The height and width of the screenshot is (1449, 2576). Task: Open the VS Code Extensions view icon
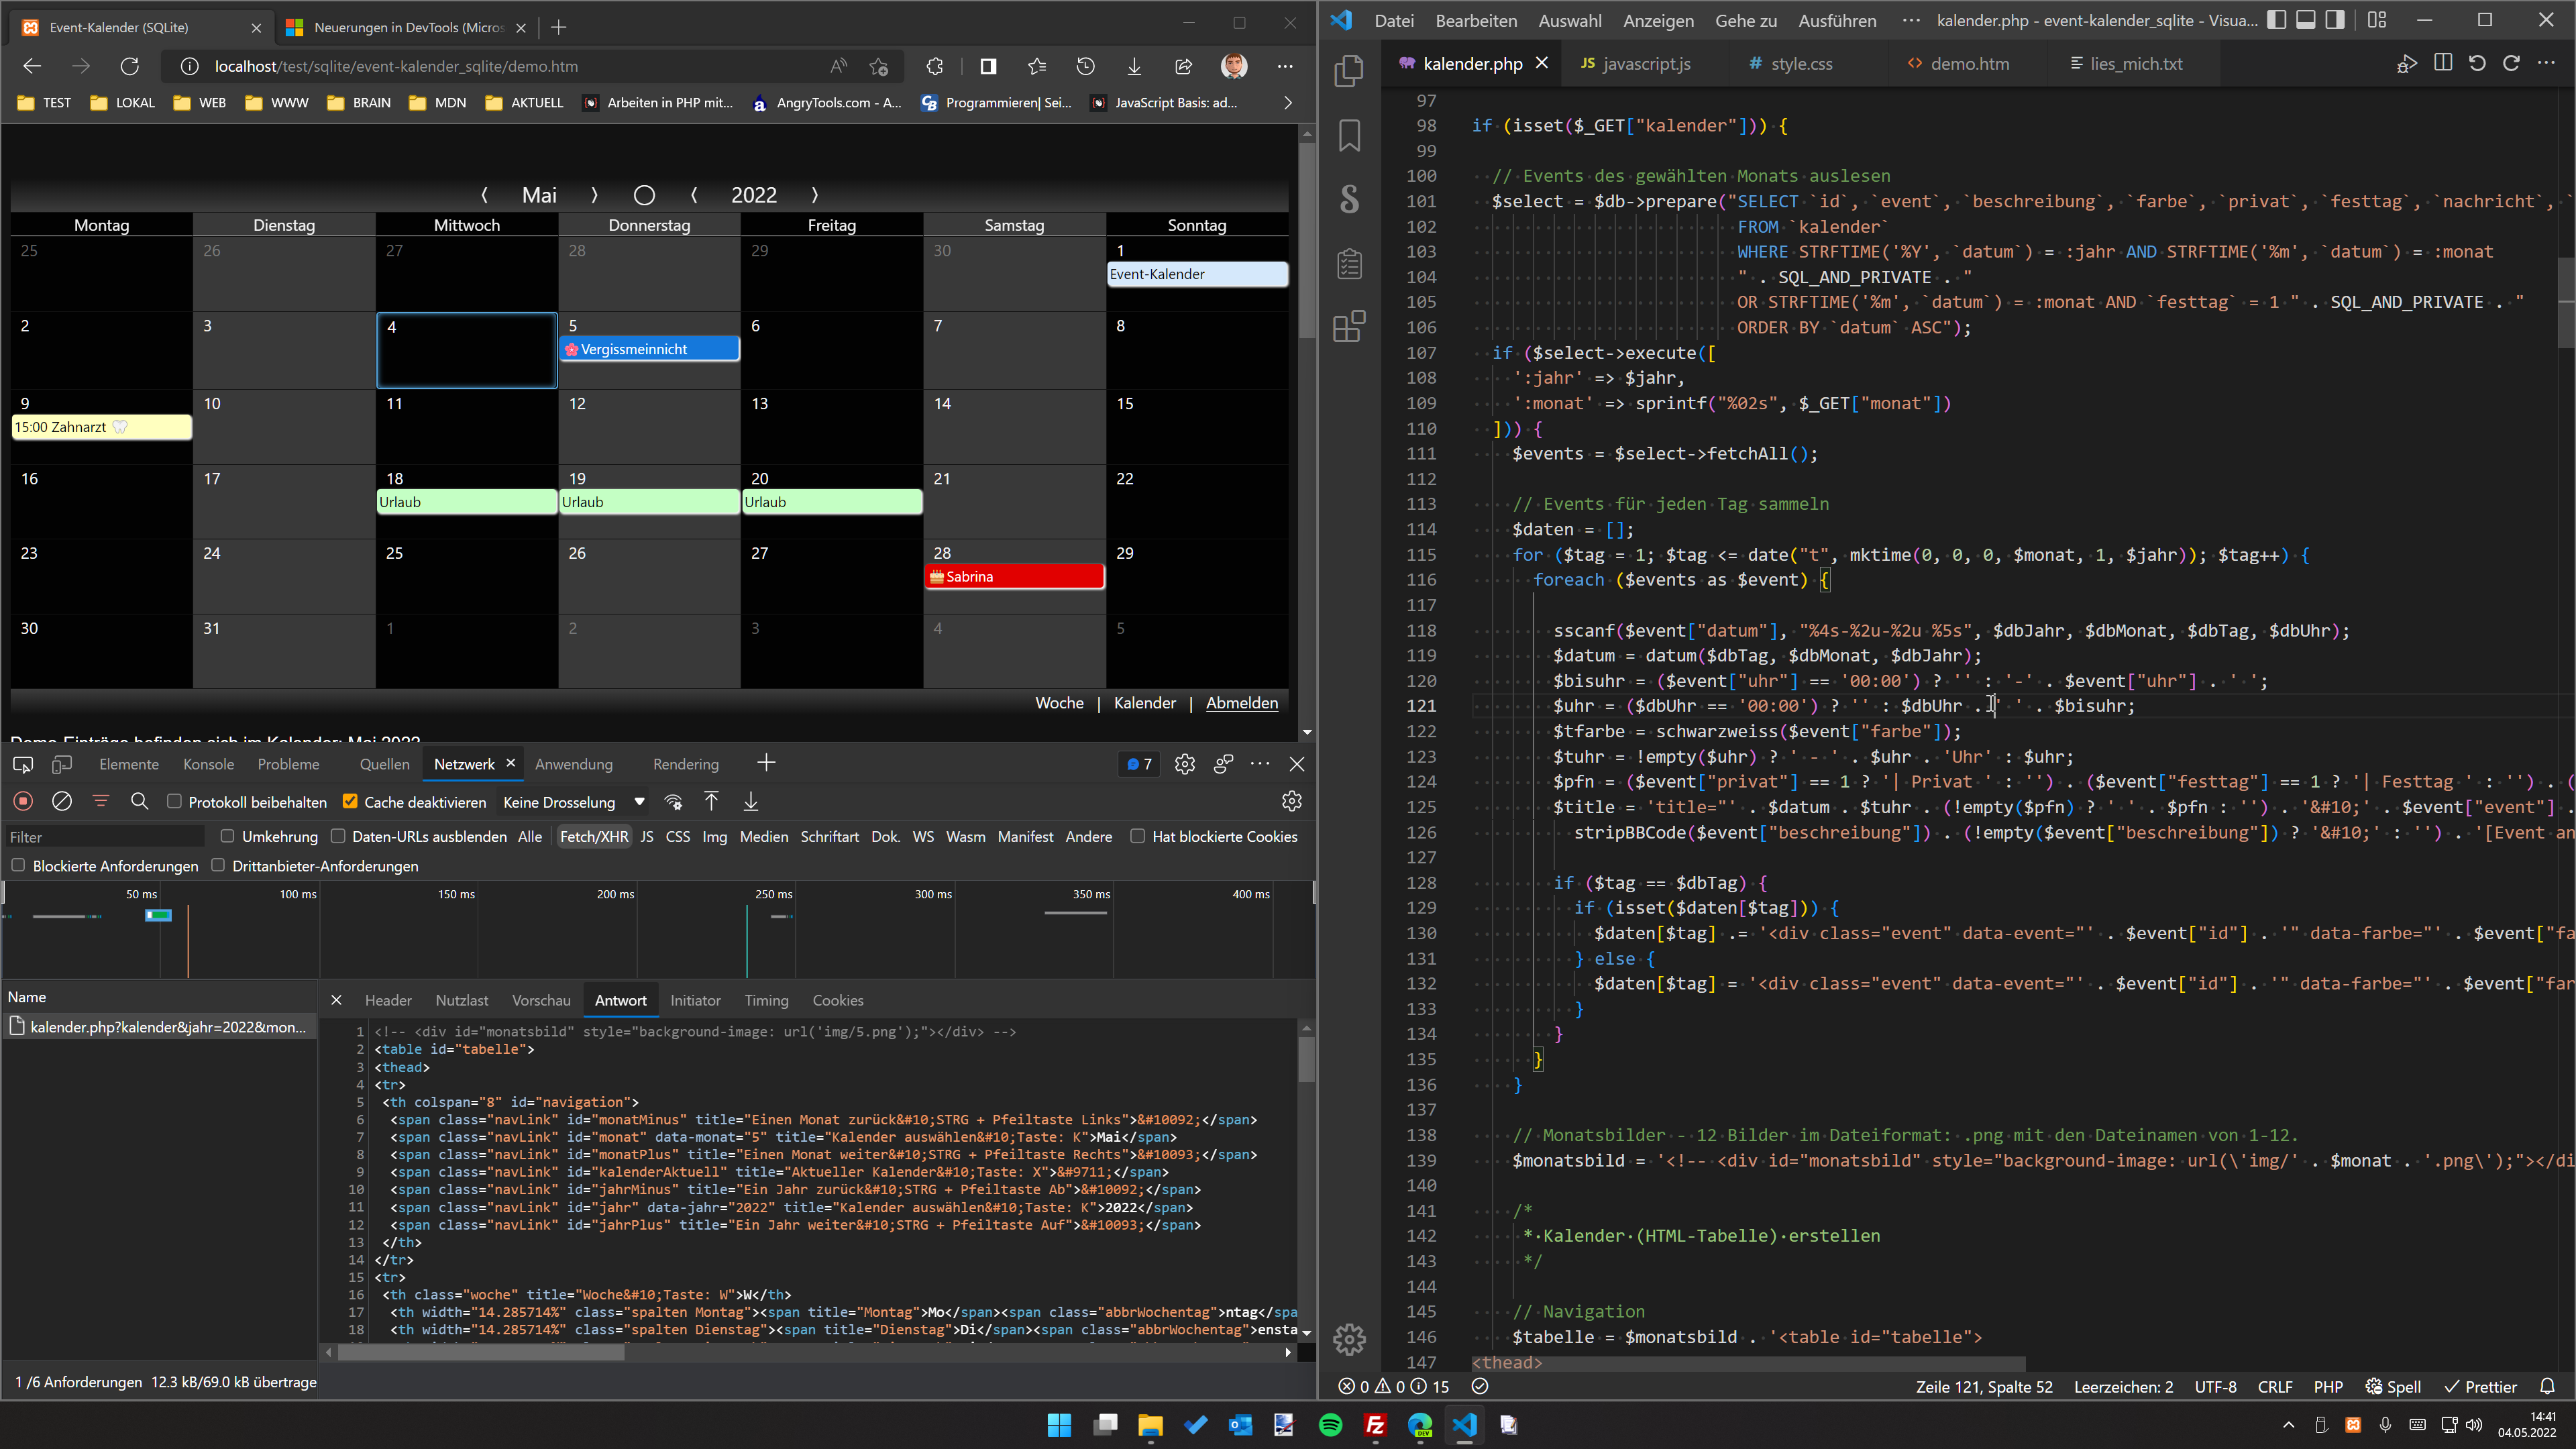point(1349,327)
